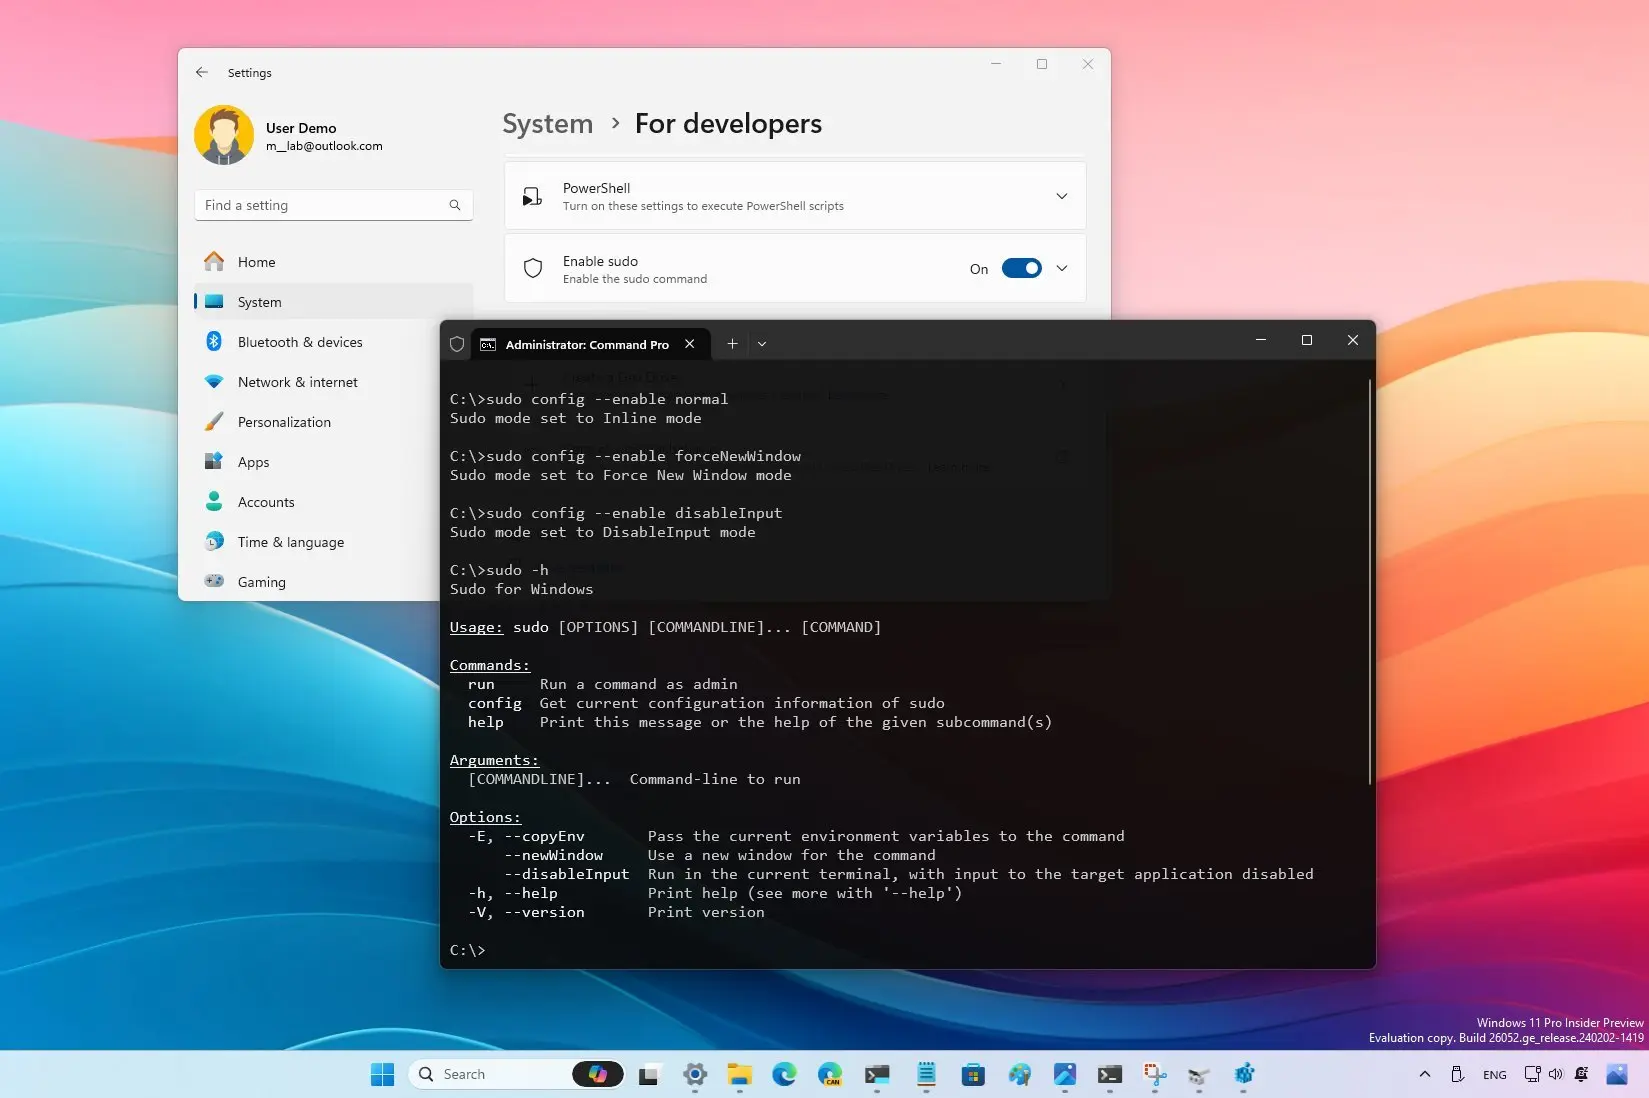1649x1098 pixels.
Task: Open Microsoft Store from the taskbar
Action: click(x=972, y=1074)
